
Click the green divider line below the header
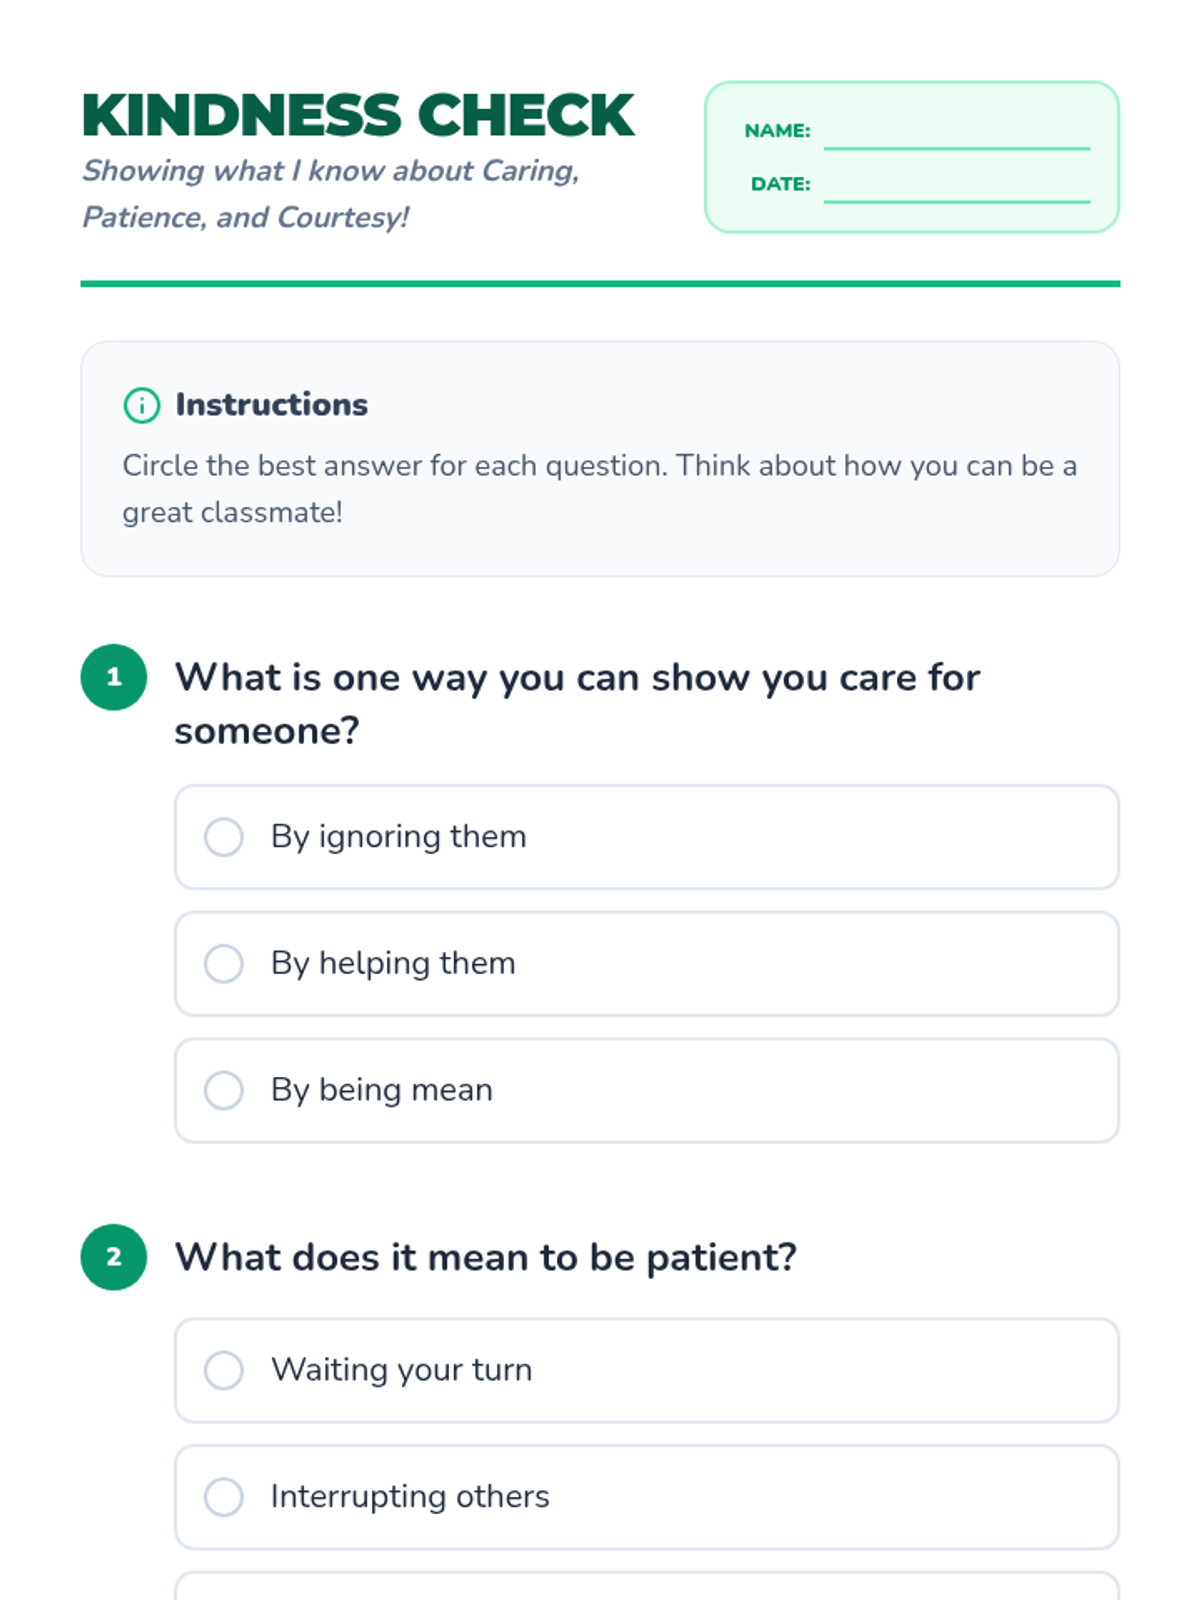(600, 284)
